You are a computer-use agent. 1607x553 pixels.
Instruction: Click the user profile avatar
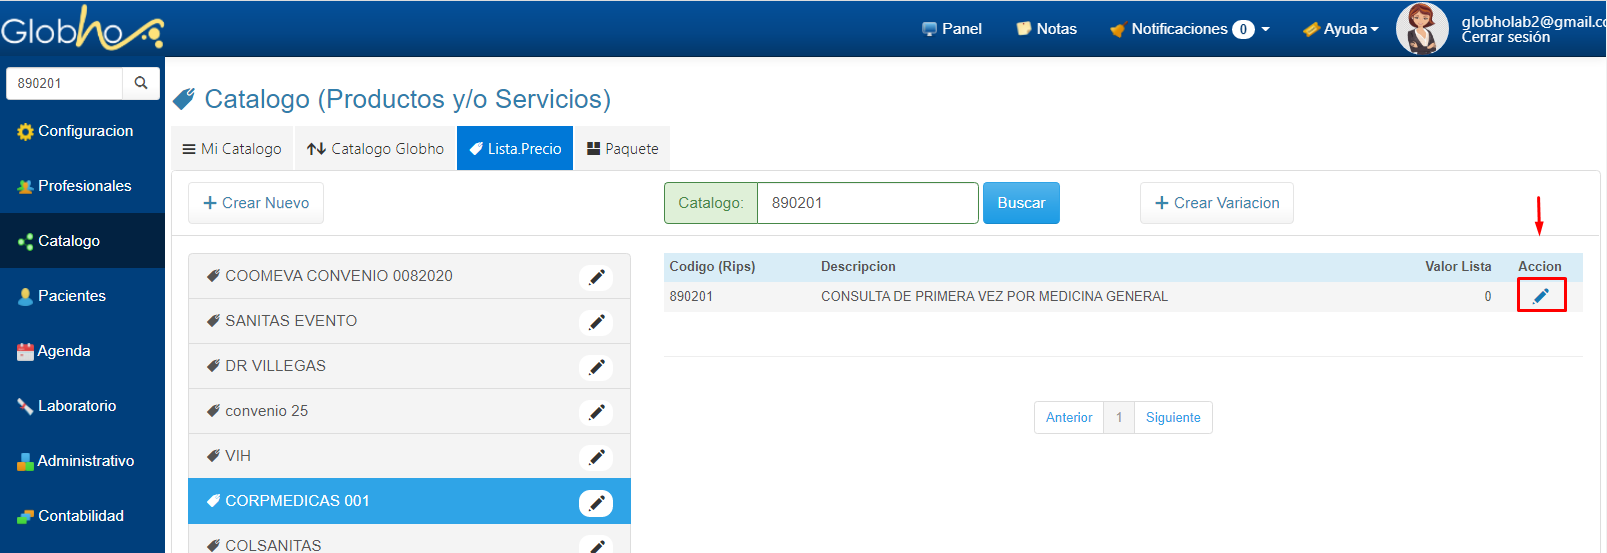click(x=1421, y=28)
